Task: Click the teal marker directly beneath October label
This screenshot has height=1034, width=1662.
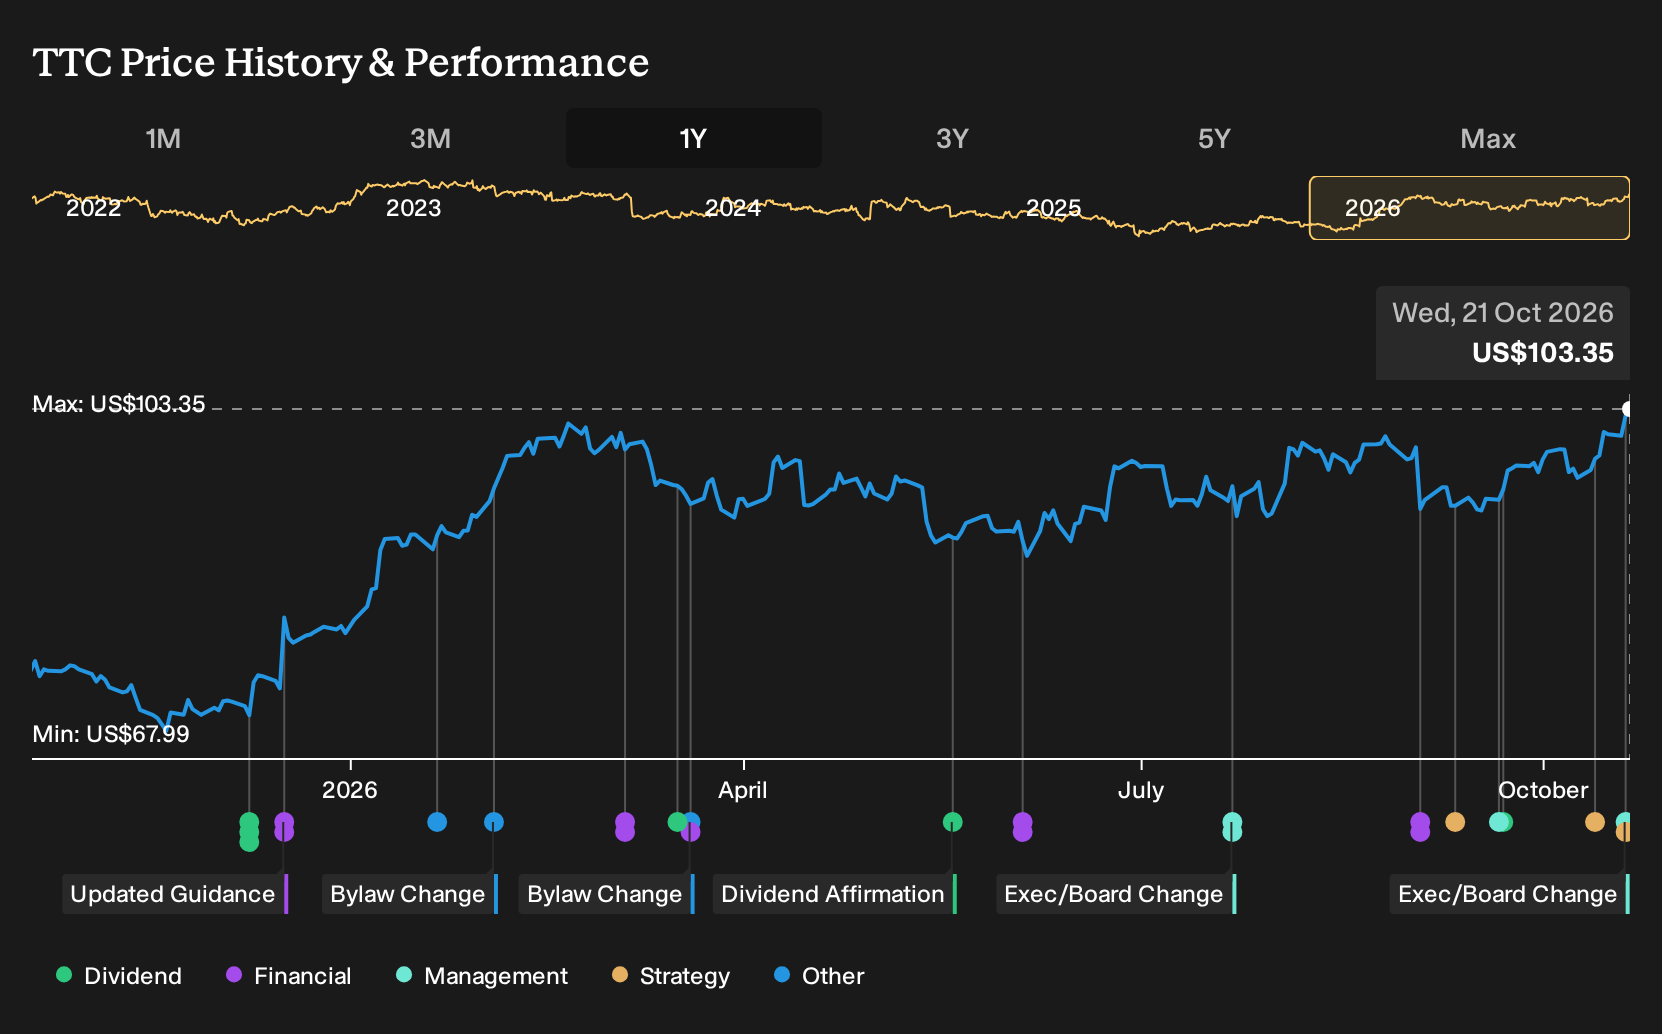Action: pos(1500,822)
